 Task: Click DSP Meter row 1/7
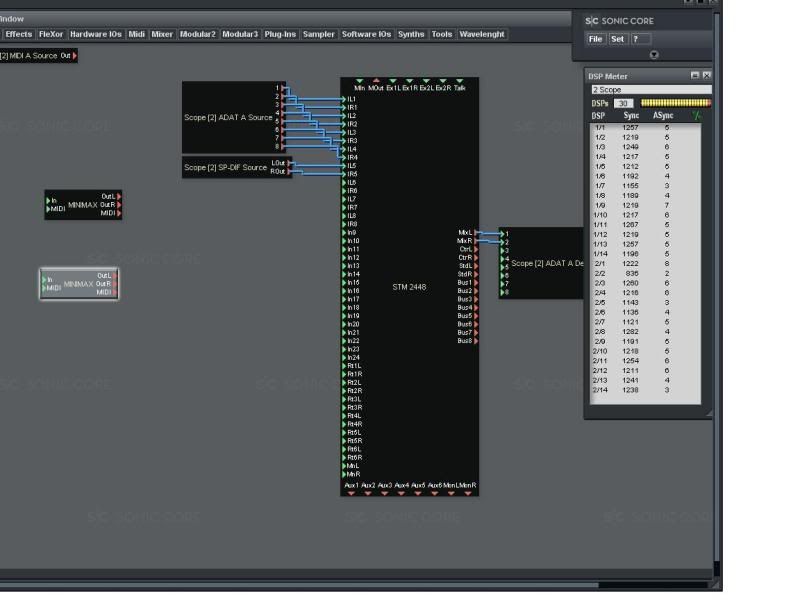(x=645, y=186)
